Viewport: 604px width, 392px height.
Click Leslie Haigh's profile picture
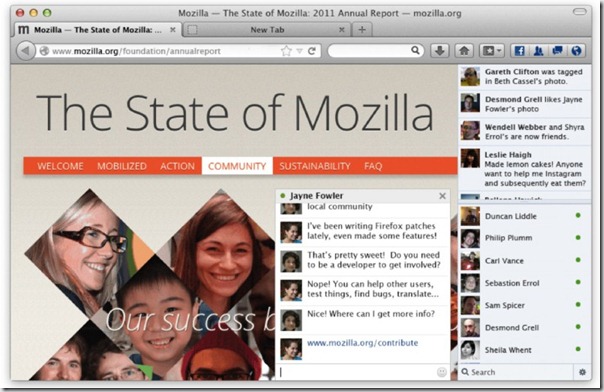[470, 158]
